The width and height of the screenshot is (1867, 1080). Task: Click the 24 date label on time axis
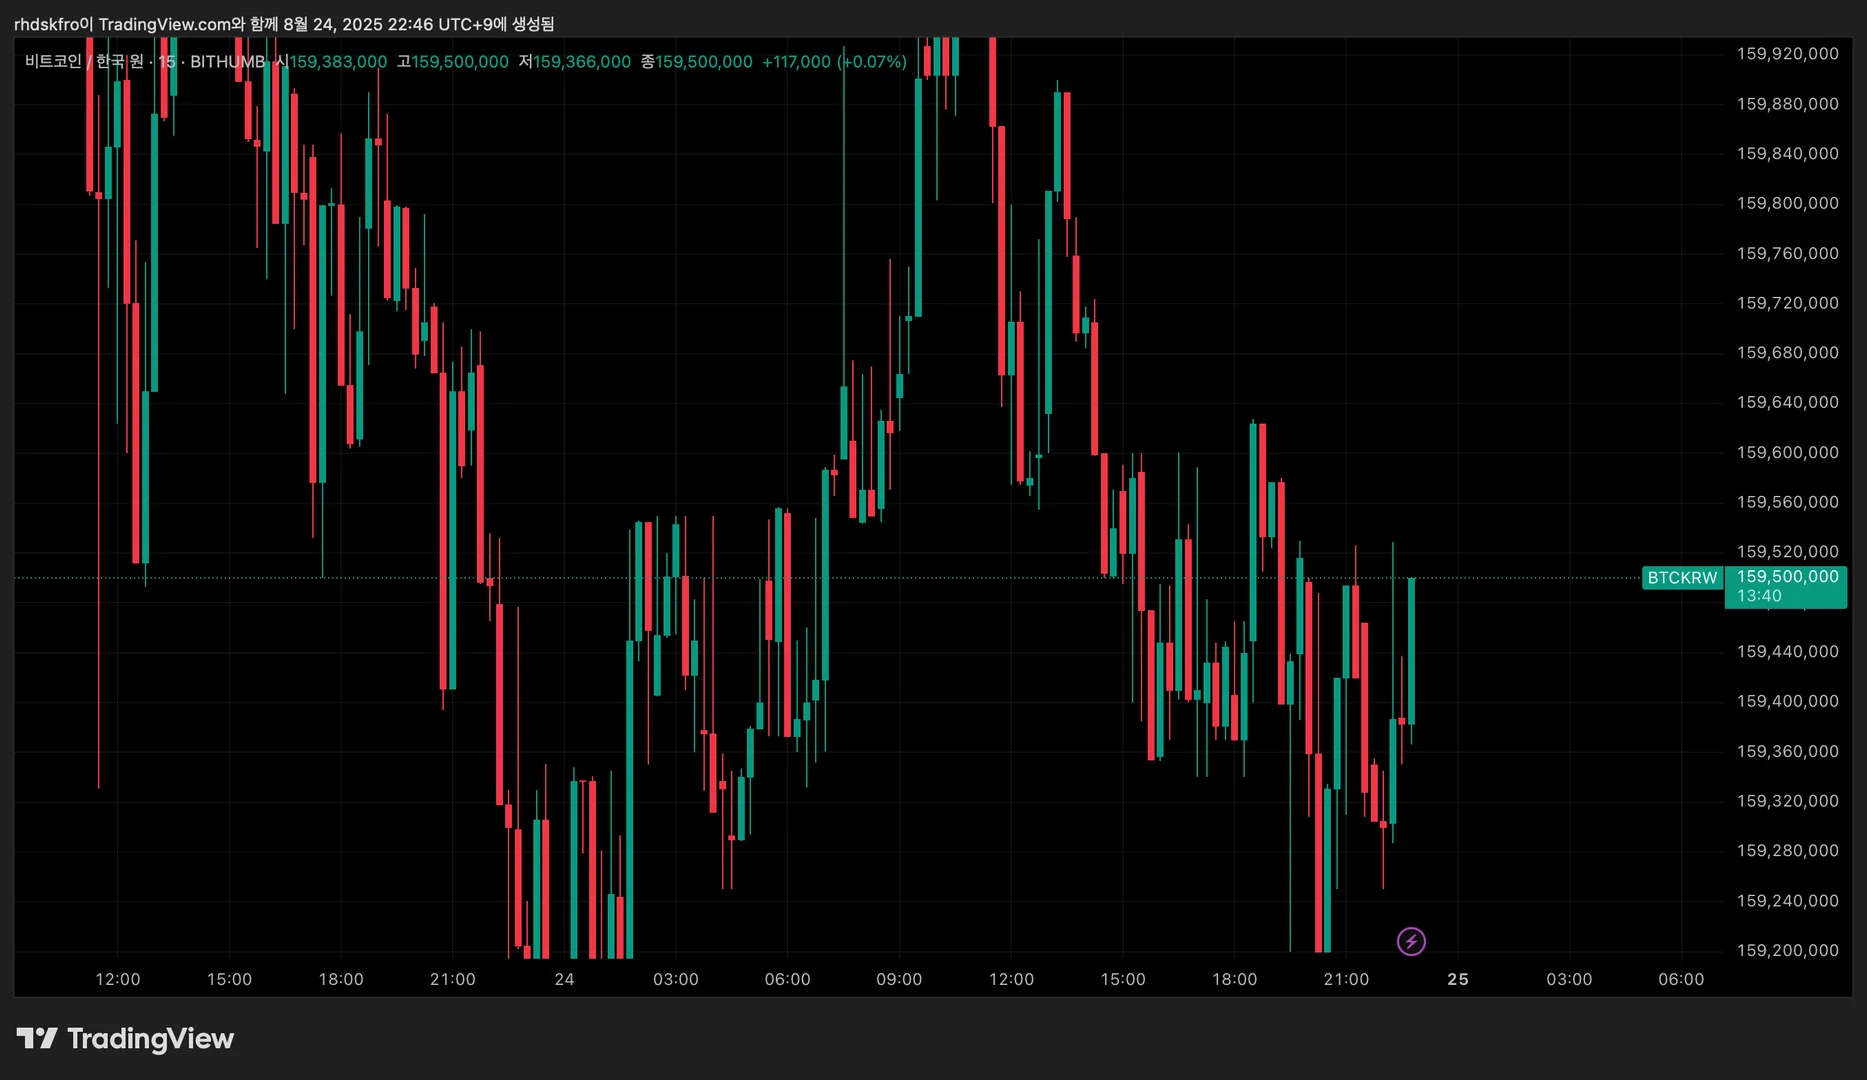[x=564, y=979]
